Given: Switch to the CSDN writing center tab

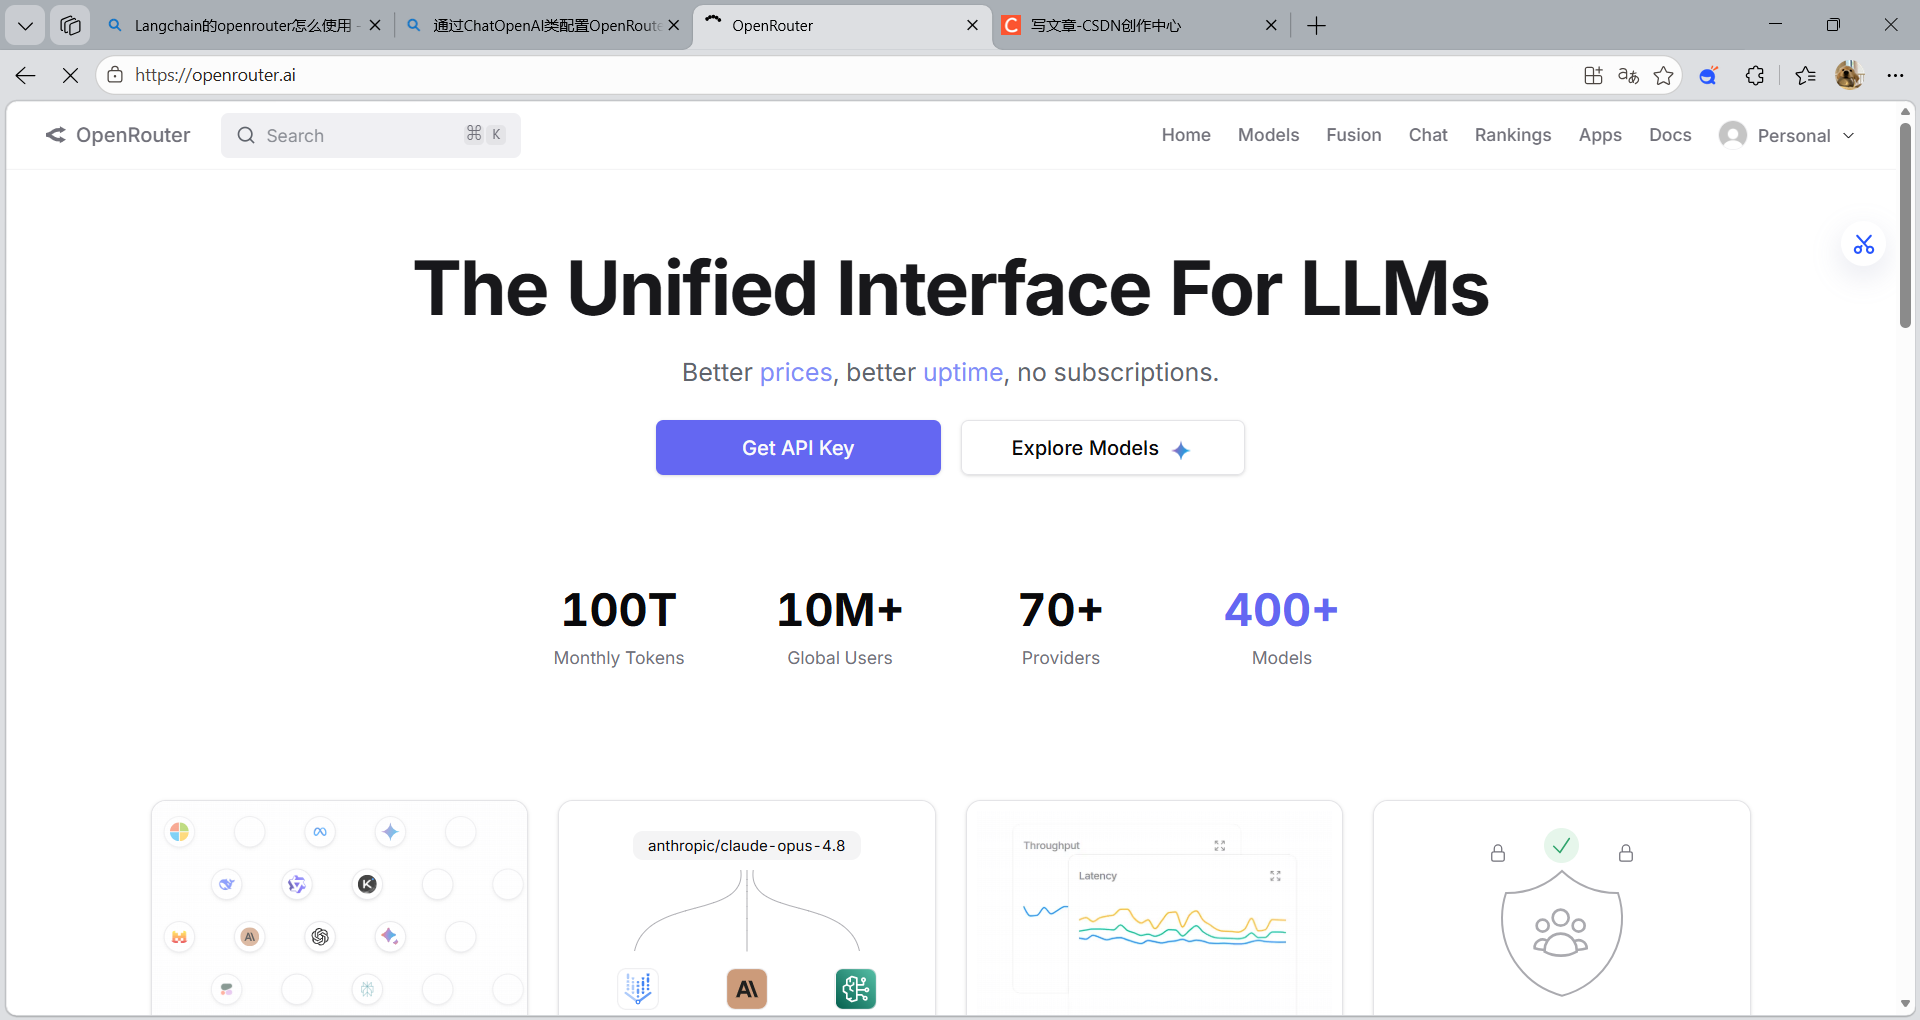Looking at the screenshot, I should (1140, 26).
